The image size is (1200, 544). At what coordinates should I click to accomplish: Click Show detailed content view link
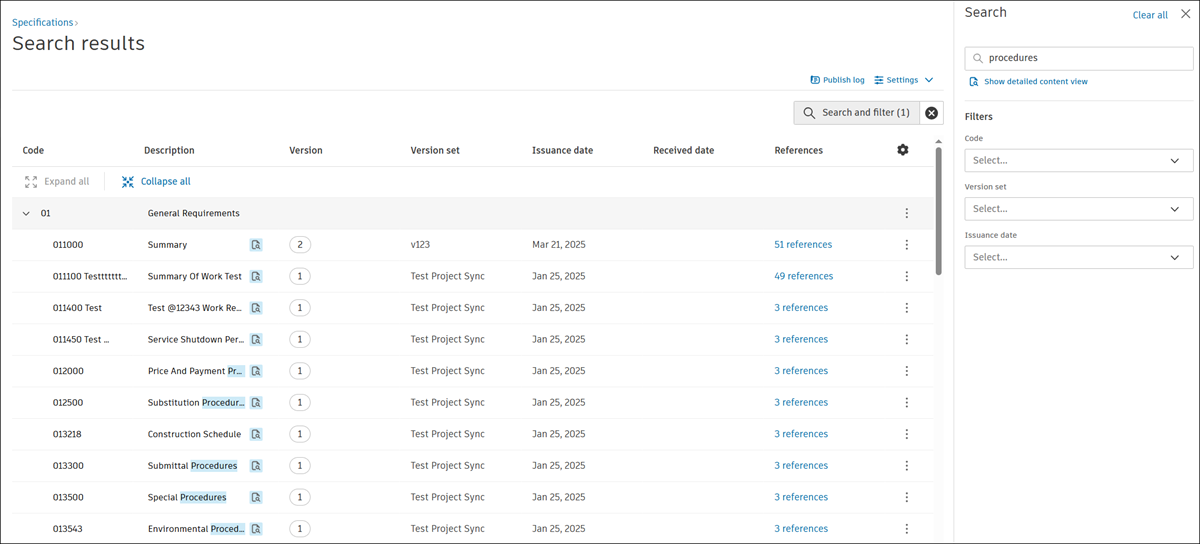pos(1035,82)
